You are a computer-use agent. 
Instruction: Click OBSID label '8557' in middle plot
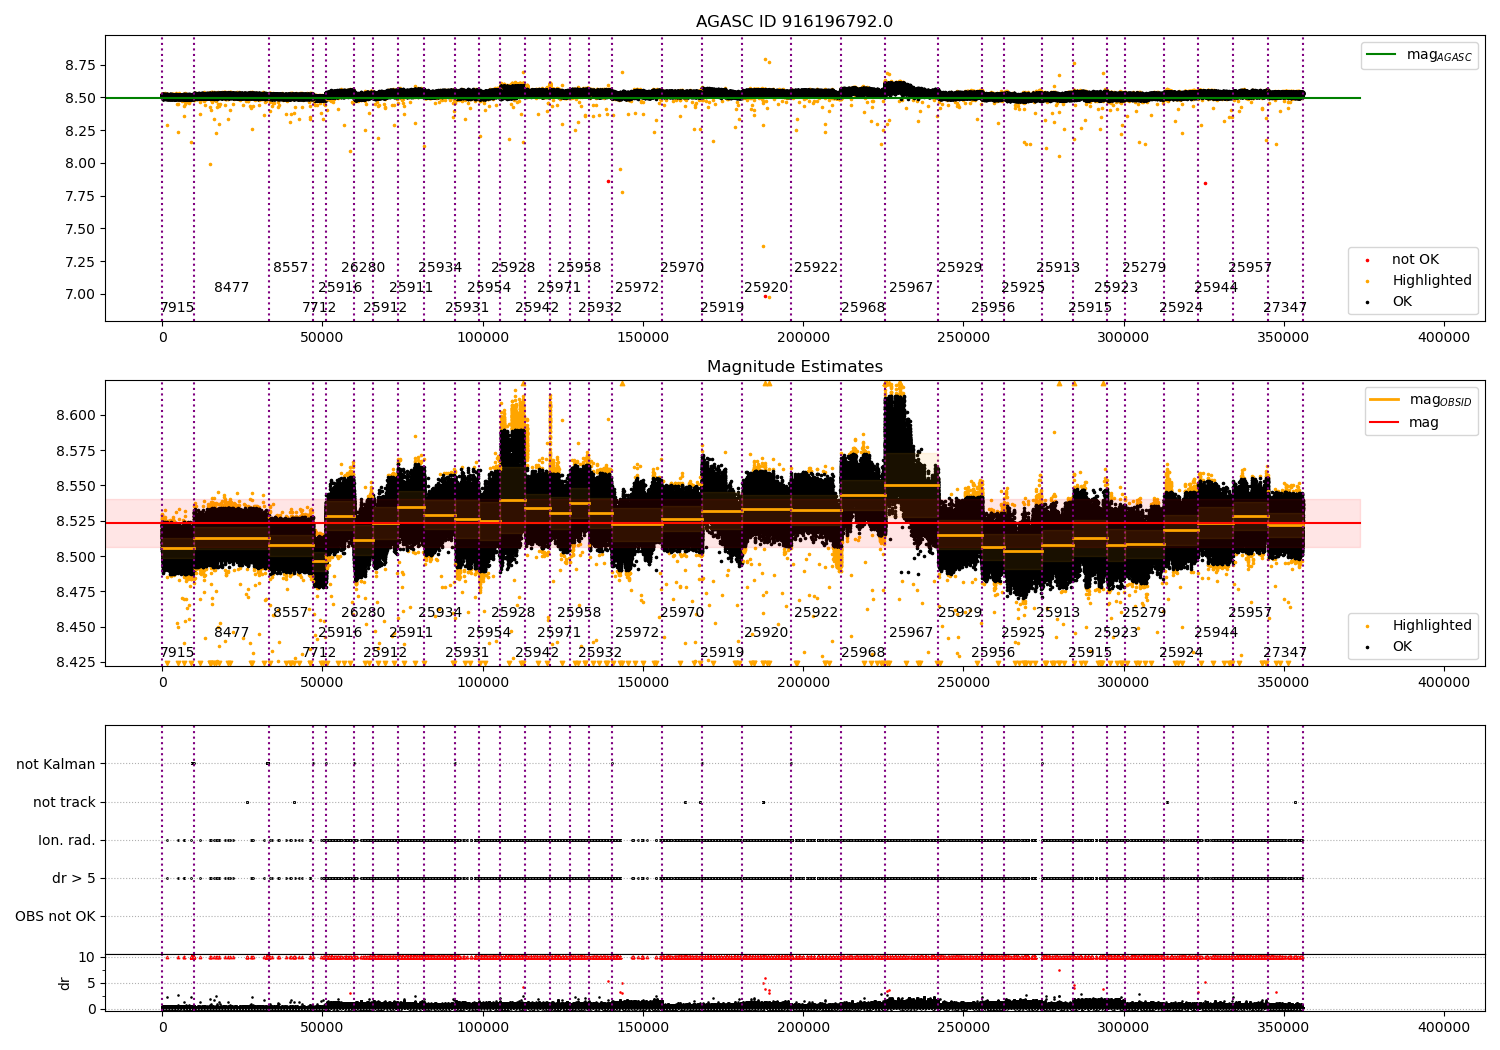coord(291,612)
